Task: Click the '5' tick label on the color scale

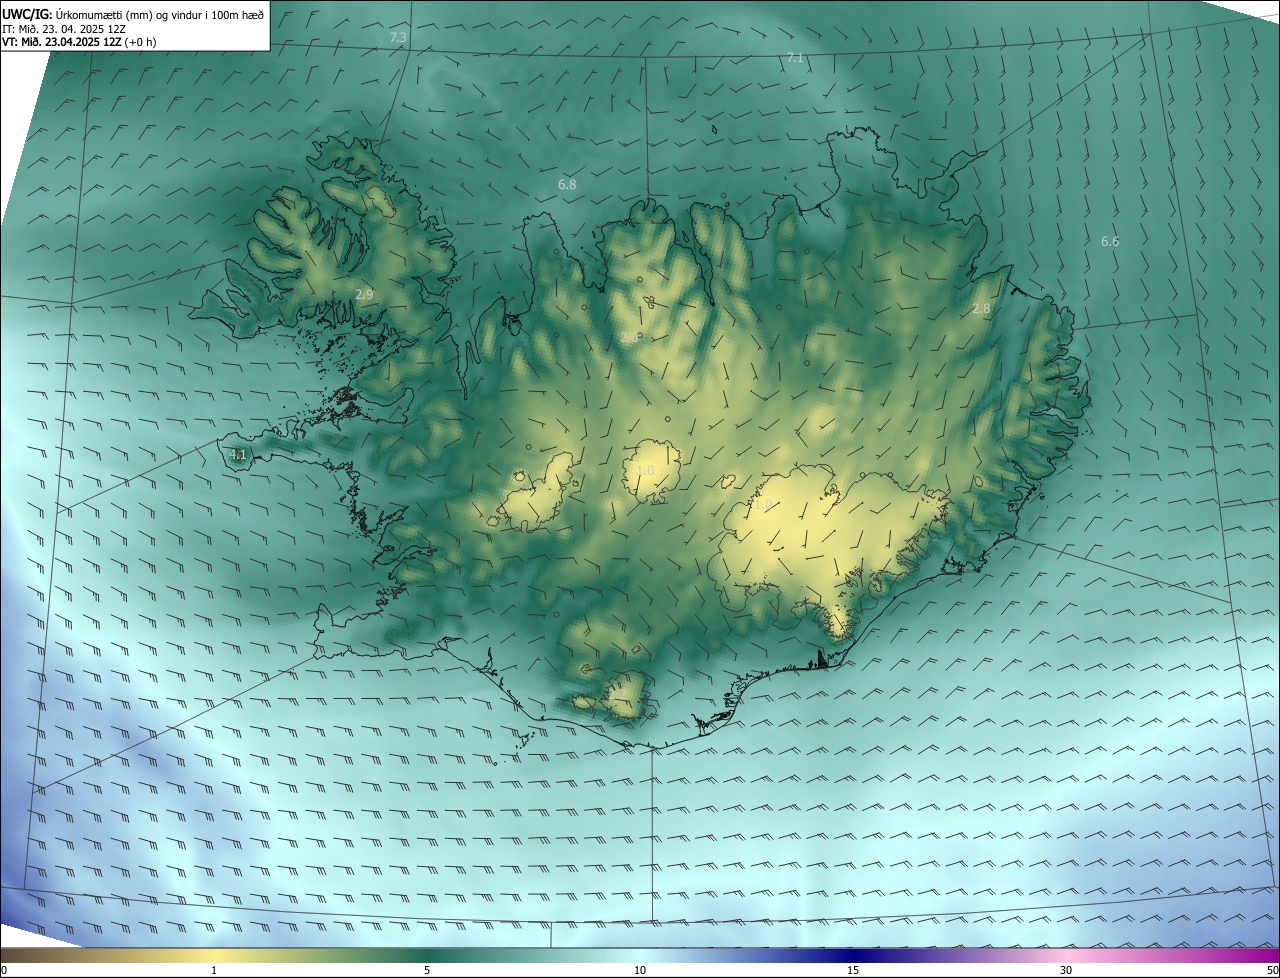Action: click(x=427, y=971)
